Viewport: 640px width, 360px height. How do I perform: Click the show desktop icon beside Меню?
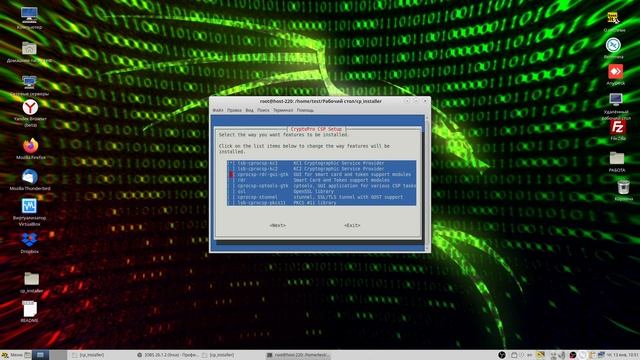(x=27, y=355)
